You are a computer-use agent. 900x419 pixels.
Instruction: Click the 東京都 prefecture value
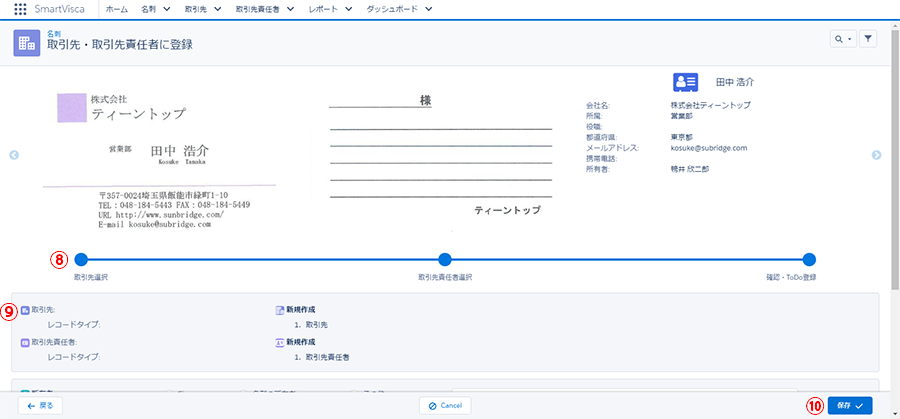pos(682,137)
